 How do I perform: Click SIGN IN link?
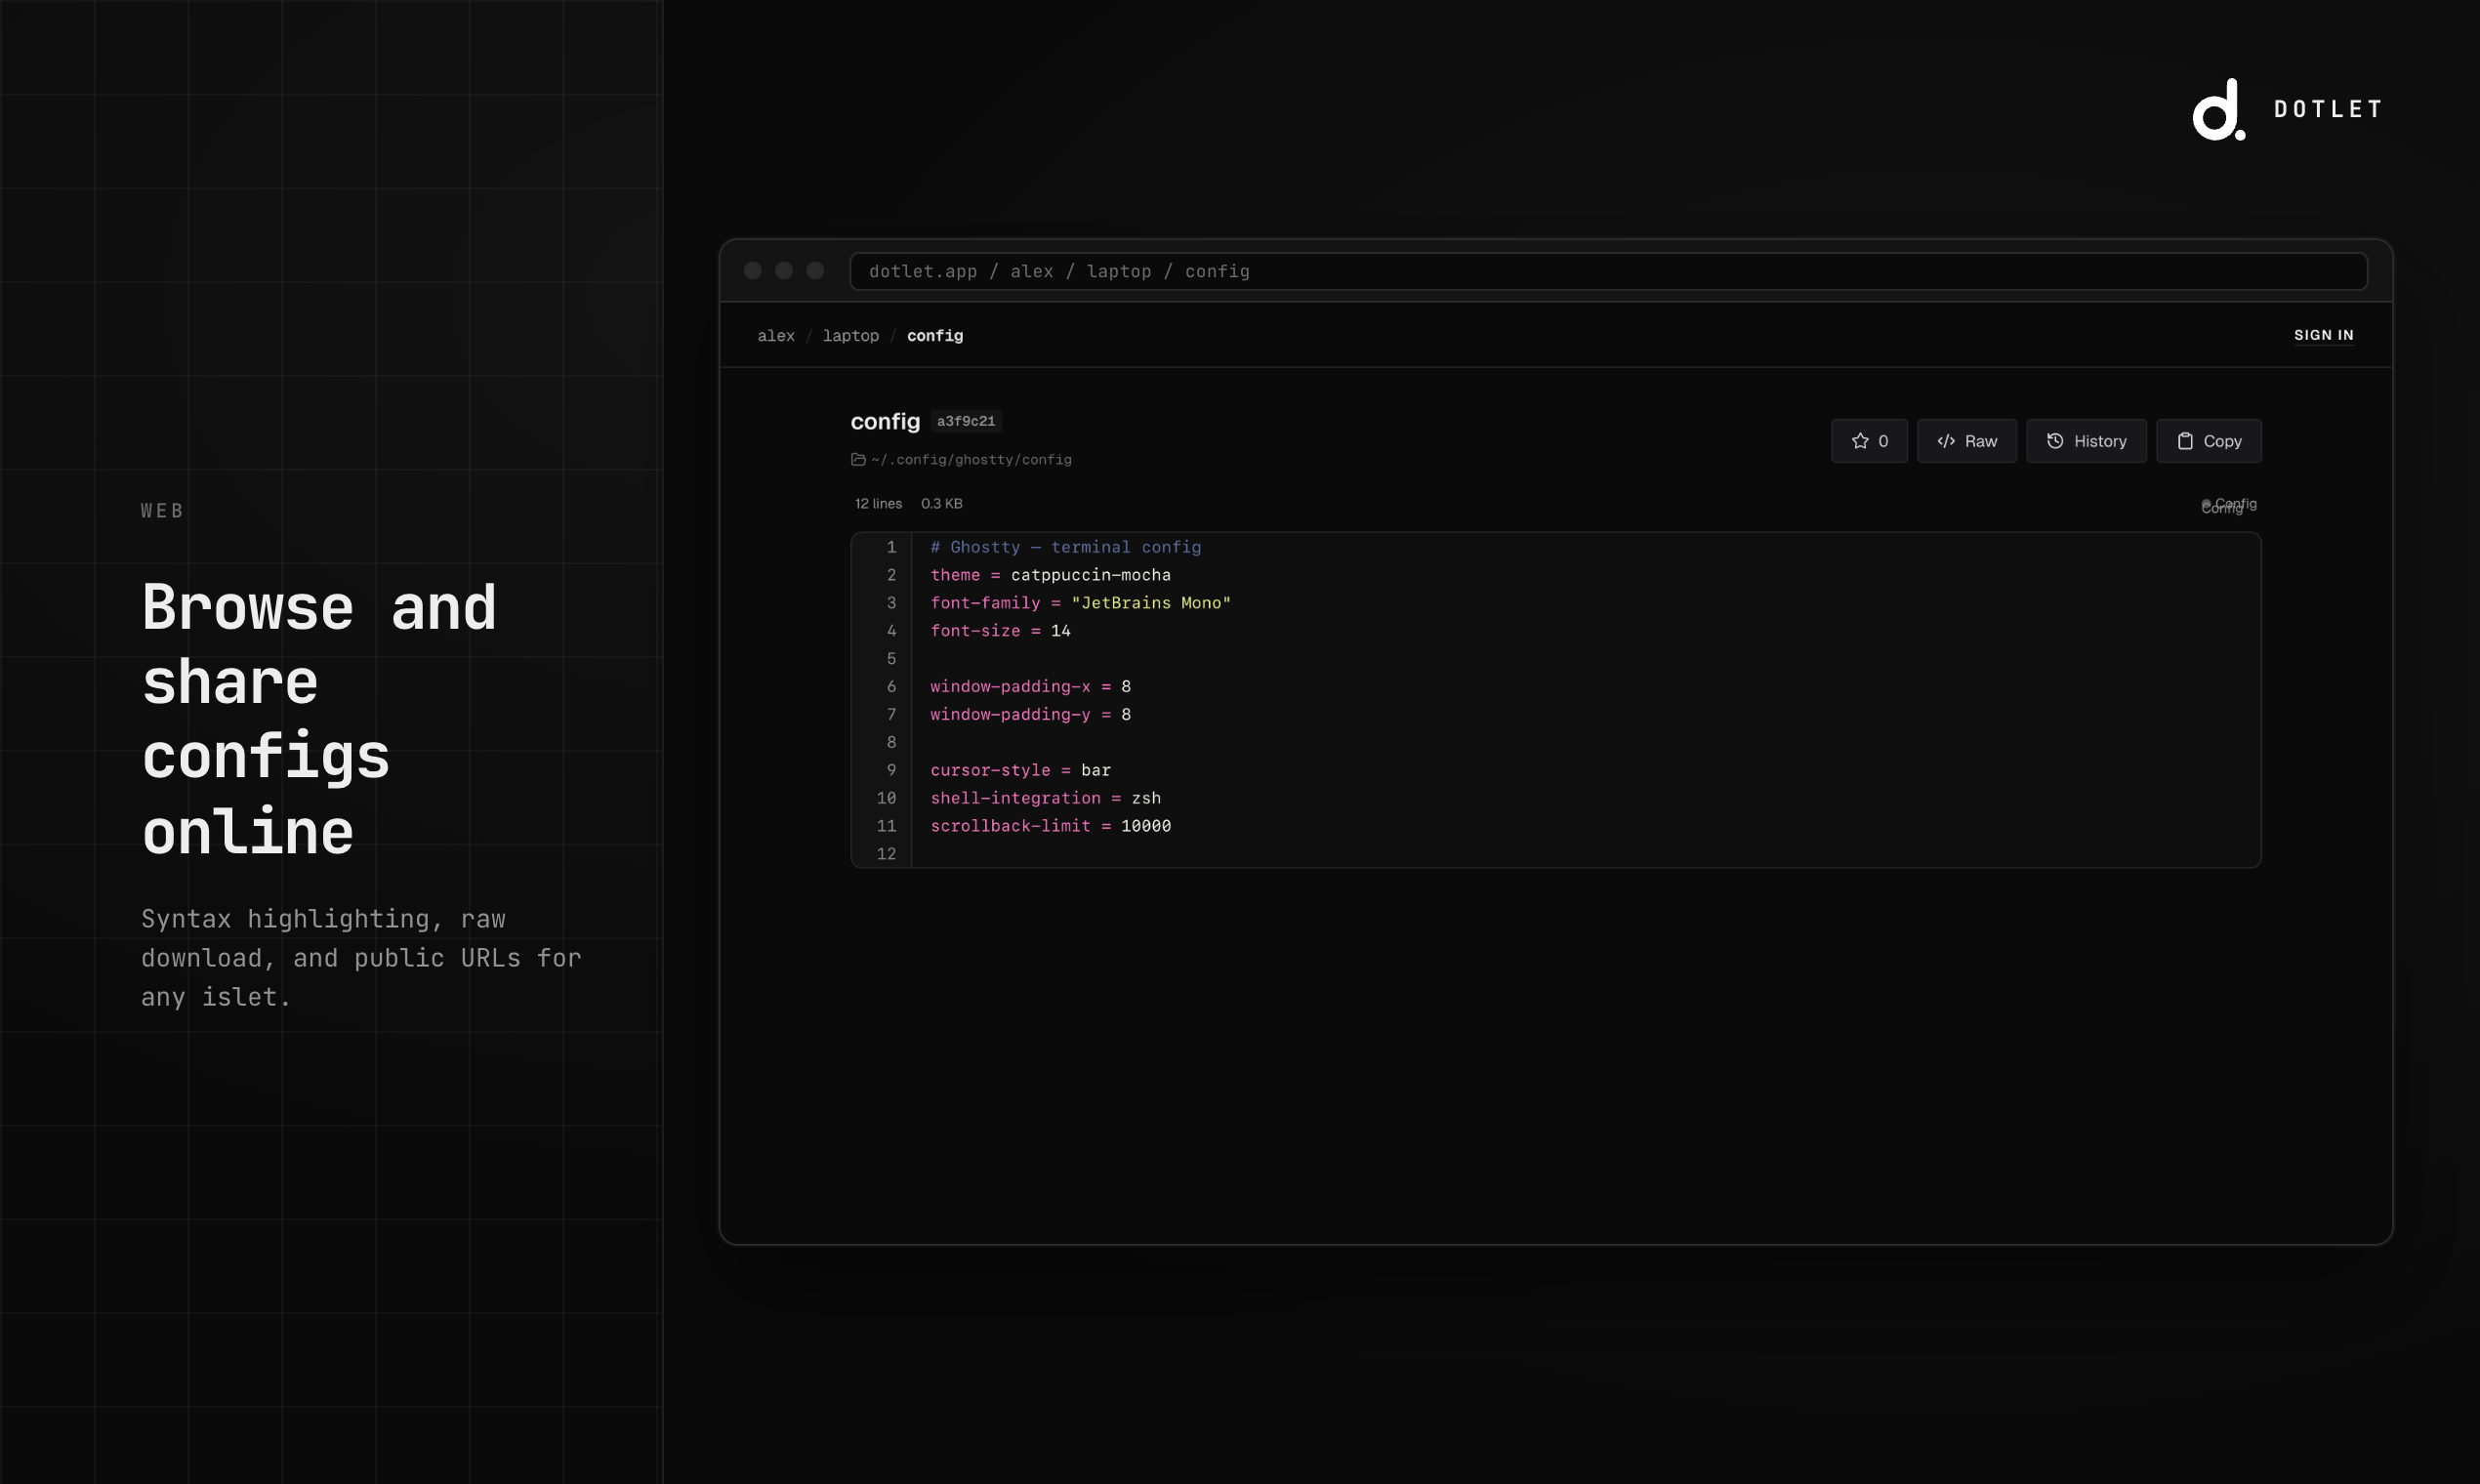(x=2323, y=335)
